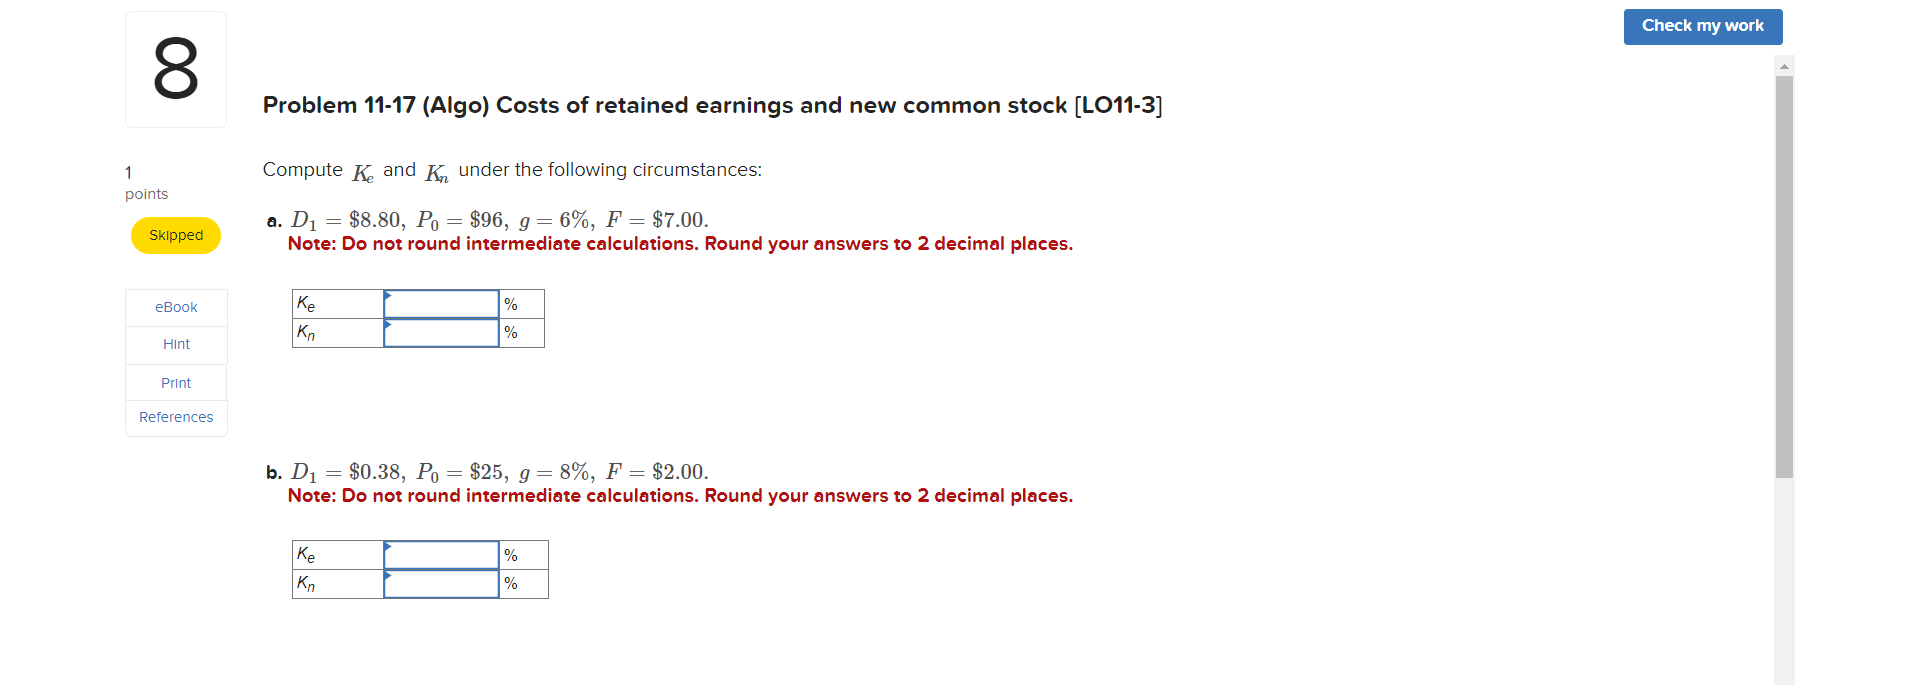Select the Kn percent cell in part b
The width and height of the screenshot is (1920, 685).
522,584
